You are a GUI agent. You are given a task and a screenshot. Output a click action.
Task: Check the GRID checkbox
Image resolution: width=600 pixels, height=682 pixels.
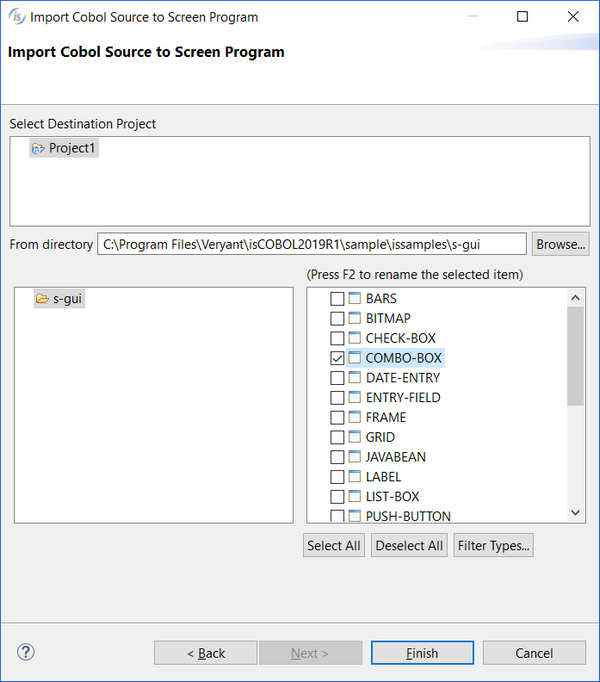click(x=337, y=437)
